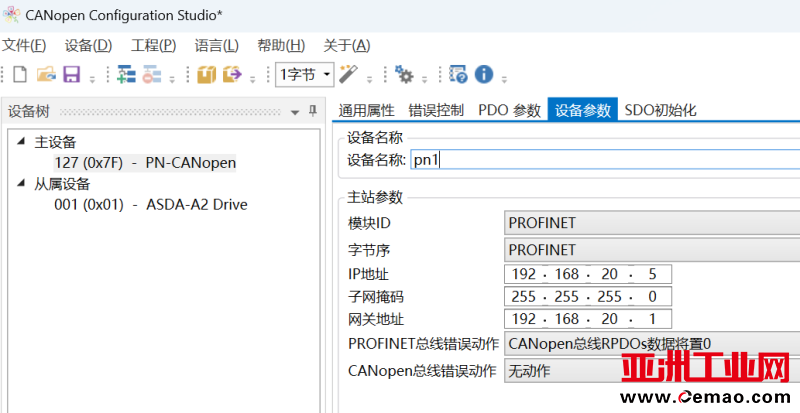Open the 关于(A) menu
Screen dimensions: 800x413
(x=347, y=46)
